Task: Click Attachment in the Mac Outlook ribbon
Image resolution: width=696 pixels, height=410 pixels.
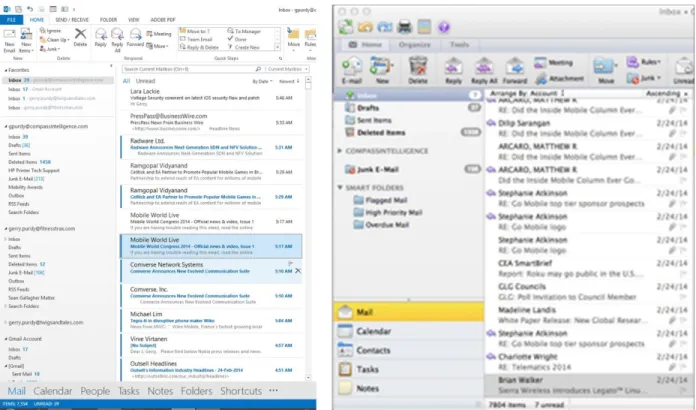Action: pos(559,79)
